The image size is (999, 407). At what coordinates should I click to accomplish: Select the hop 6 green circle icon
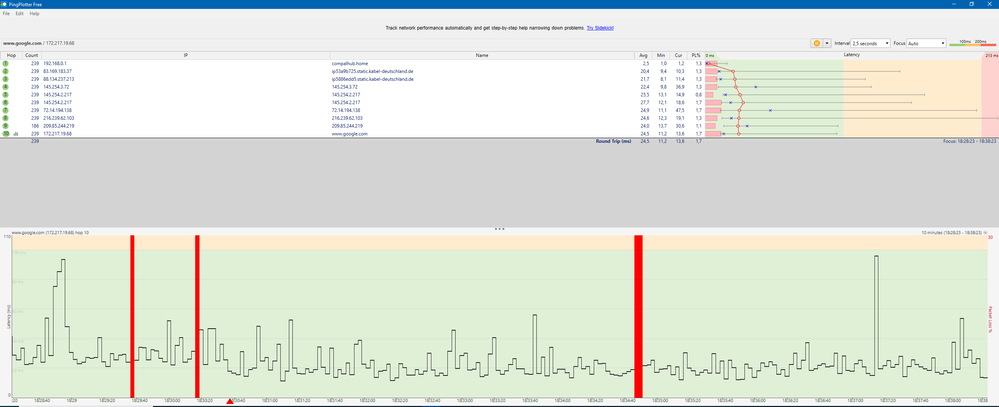[x=5, y=103]
